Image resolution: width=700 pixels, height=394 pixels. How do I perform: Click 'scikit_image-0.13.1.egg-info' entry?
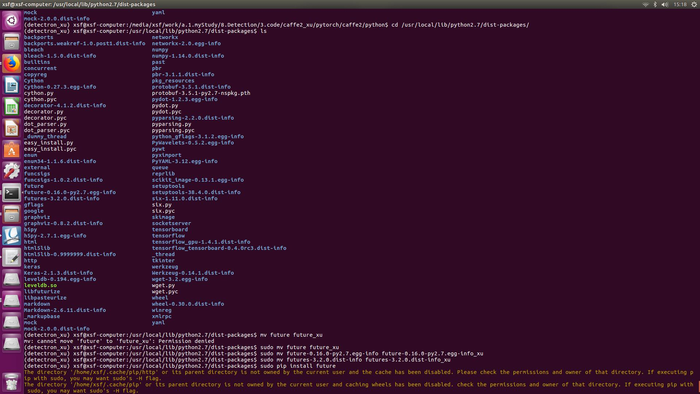[x=198, y=180]
